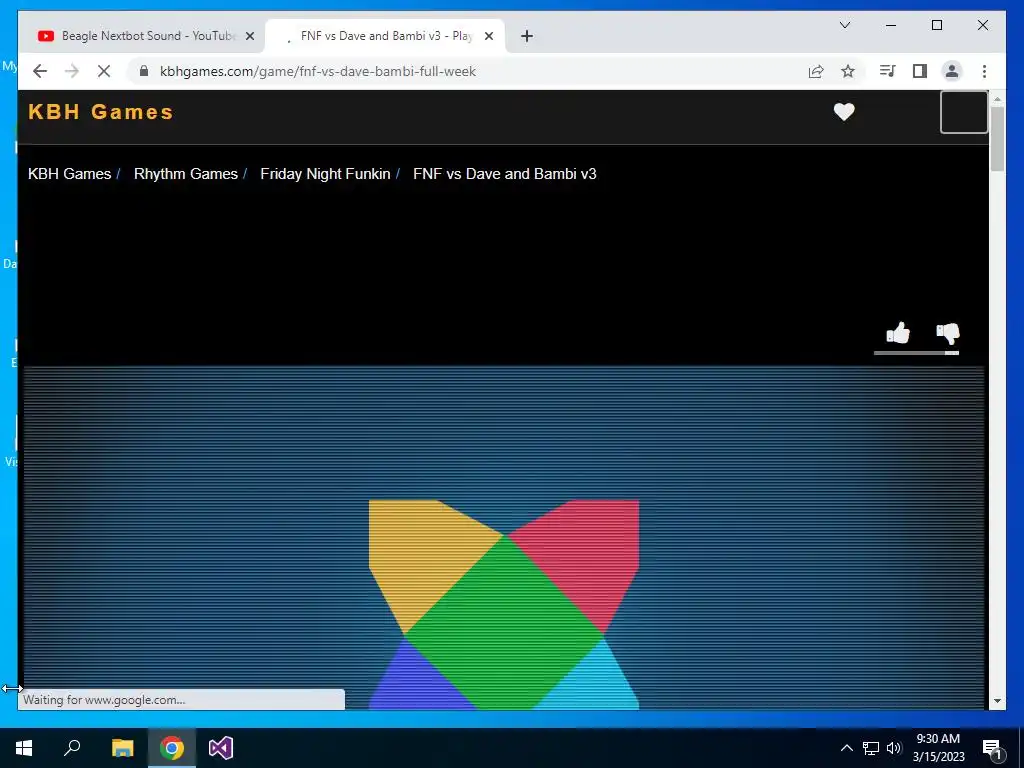Open the Friday Night Funkin breadcrumb
The width and height of the screenshot is (1024, 768).
point(325,174)
